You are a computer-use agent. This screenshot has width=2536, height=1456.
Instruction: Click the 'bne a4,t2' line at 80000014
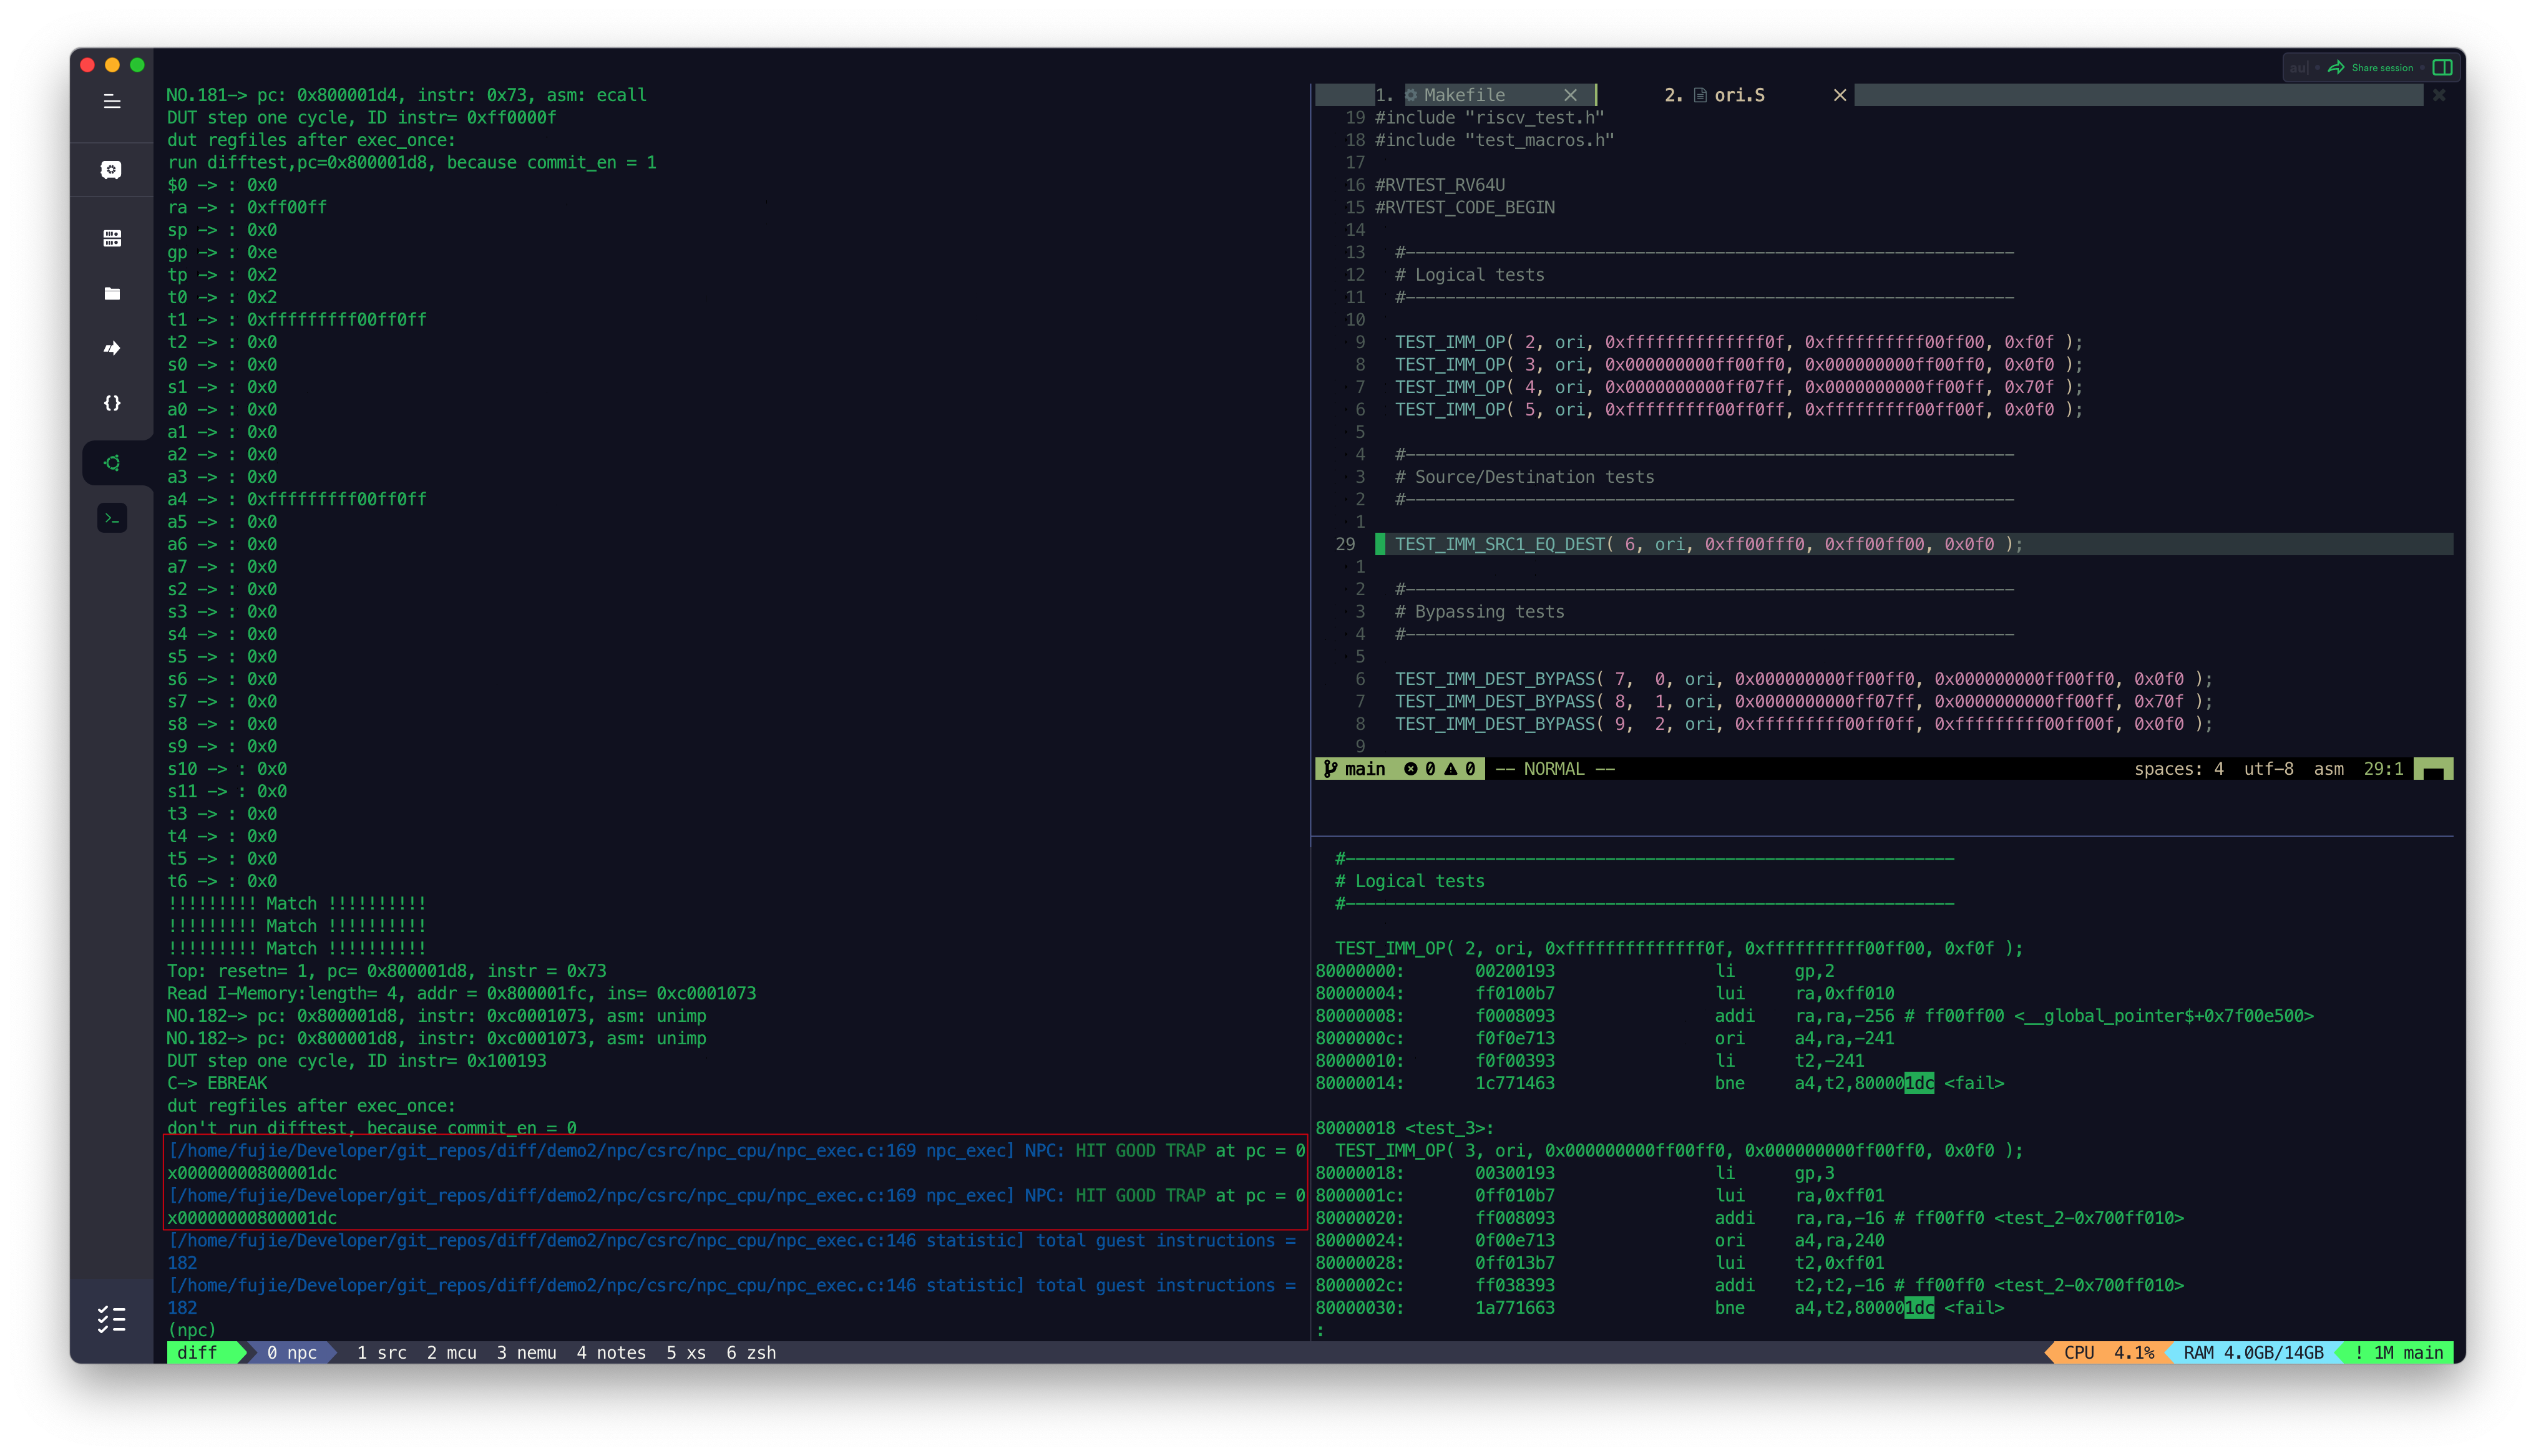pos(1659,1083)
